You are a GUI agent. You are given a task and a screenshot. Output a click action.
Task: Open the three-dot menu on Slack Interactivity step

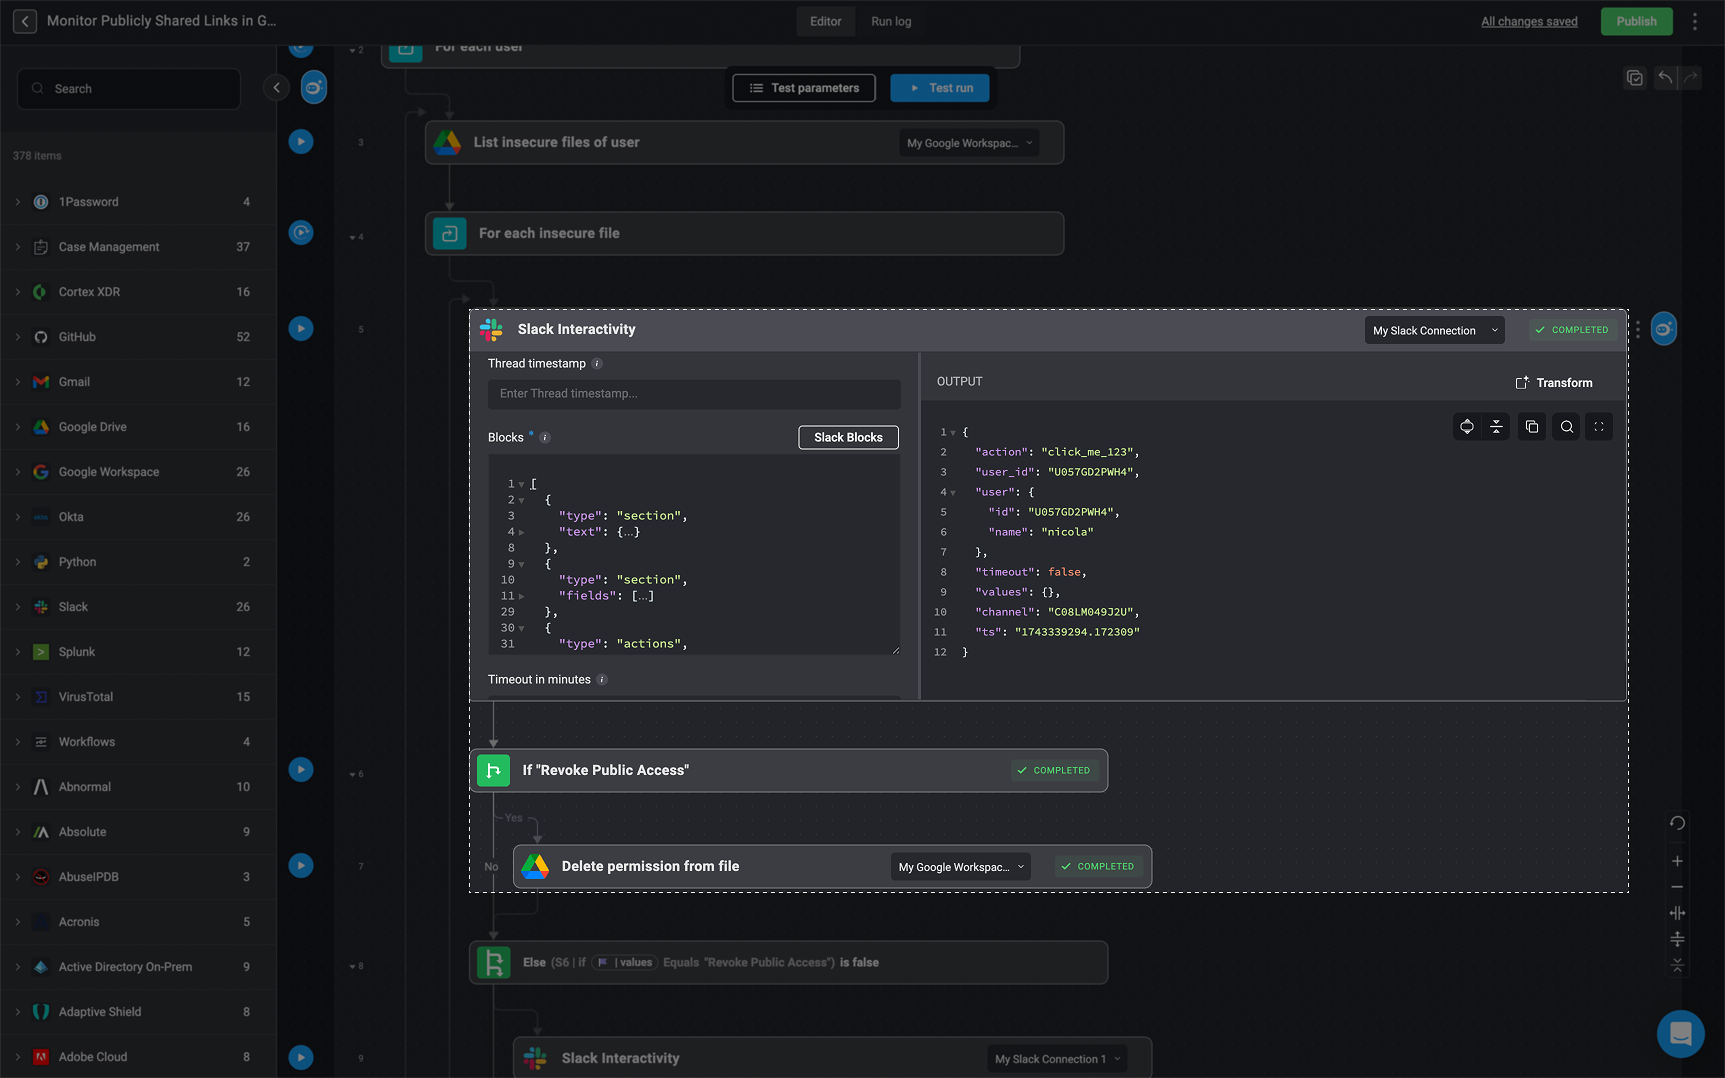1638,329
